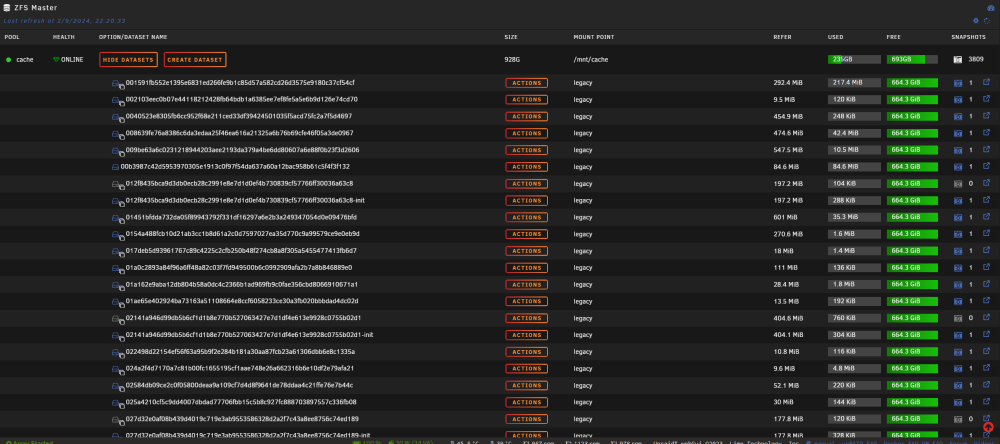Click the lock dataset icon beside 022498d2
The height and width of the screenshot is (444, 1000).
point(118,352)
